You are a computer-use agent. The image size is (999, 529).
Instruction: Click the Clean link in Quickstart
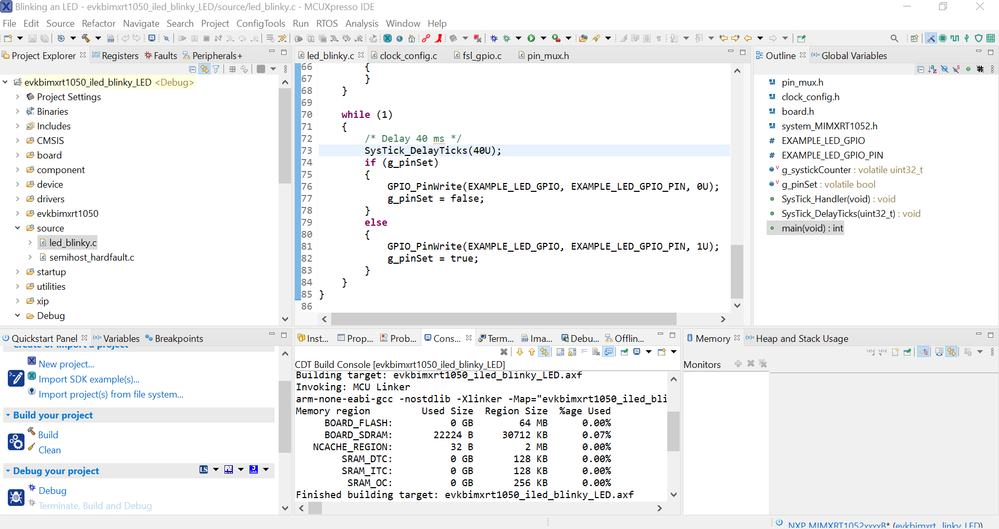pyautogui.click(x=50, y=450)
